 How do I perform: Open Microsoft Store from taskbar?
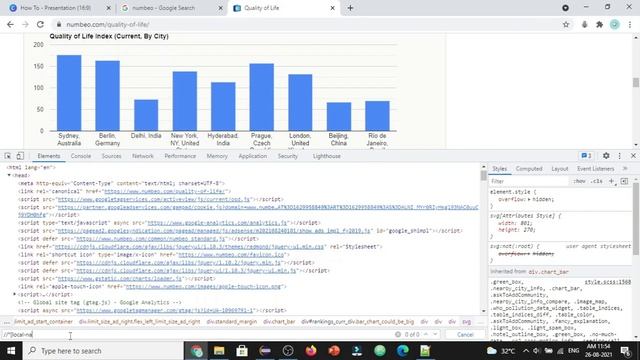(242, 351)
